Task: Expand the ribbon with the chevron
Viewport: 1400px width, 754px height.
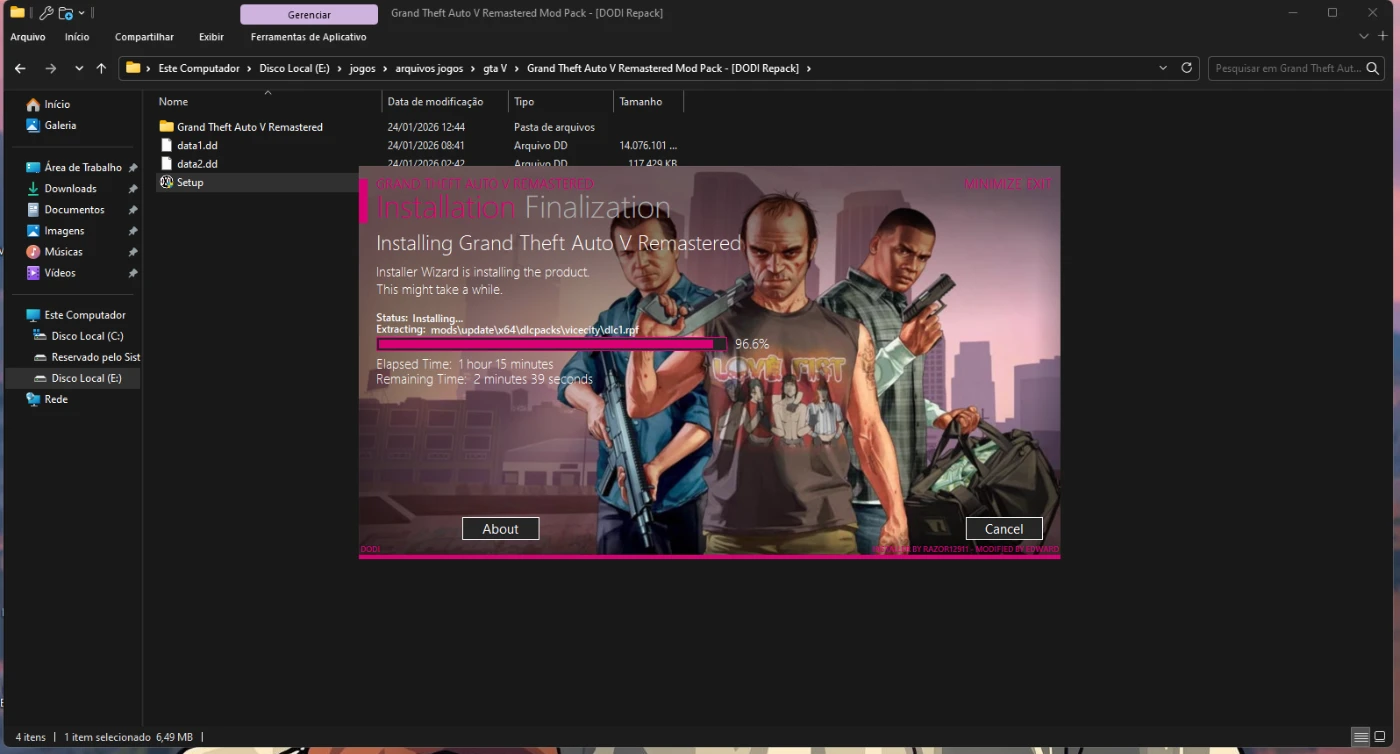Action: pyautogui.click(x=1364, y=37)
